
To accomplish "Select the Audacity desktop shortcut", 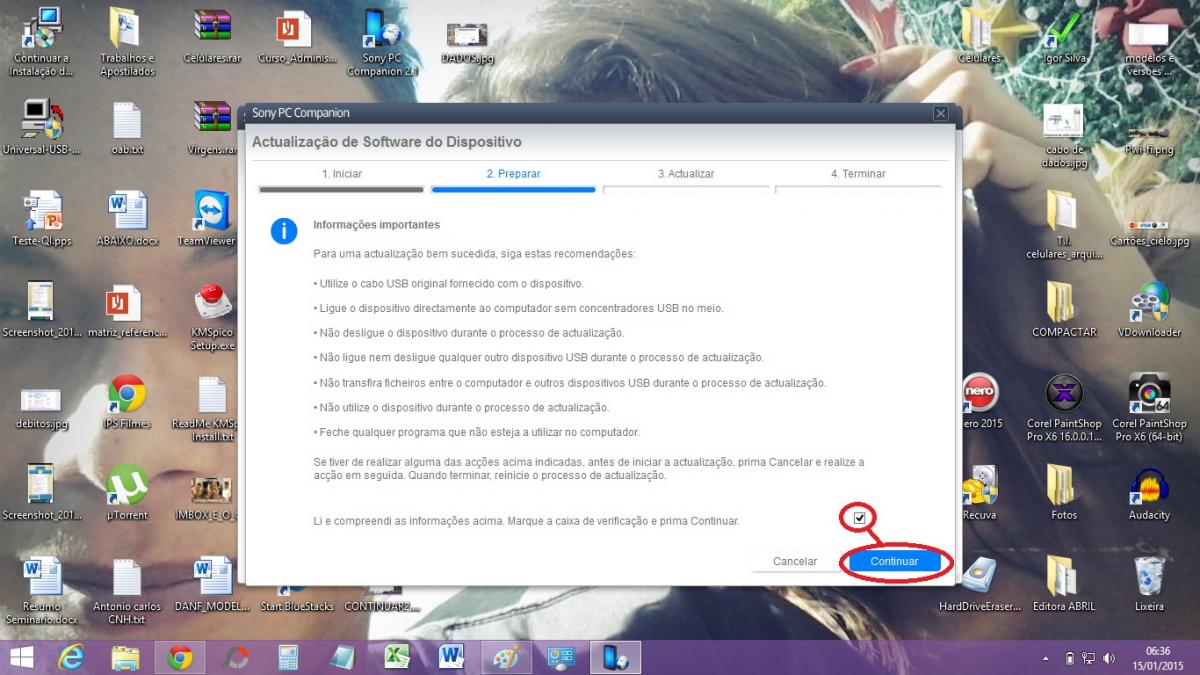I will point(1149,492).
